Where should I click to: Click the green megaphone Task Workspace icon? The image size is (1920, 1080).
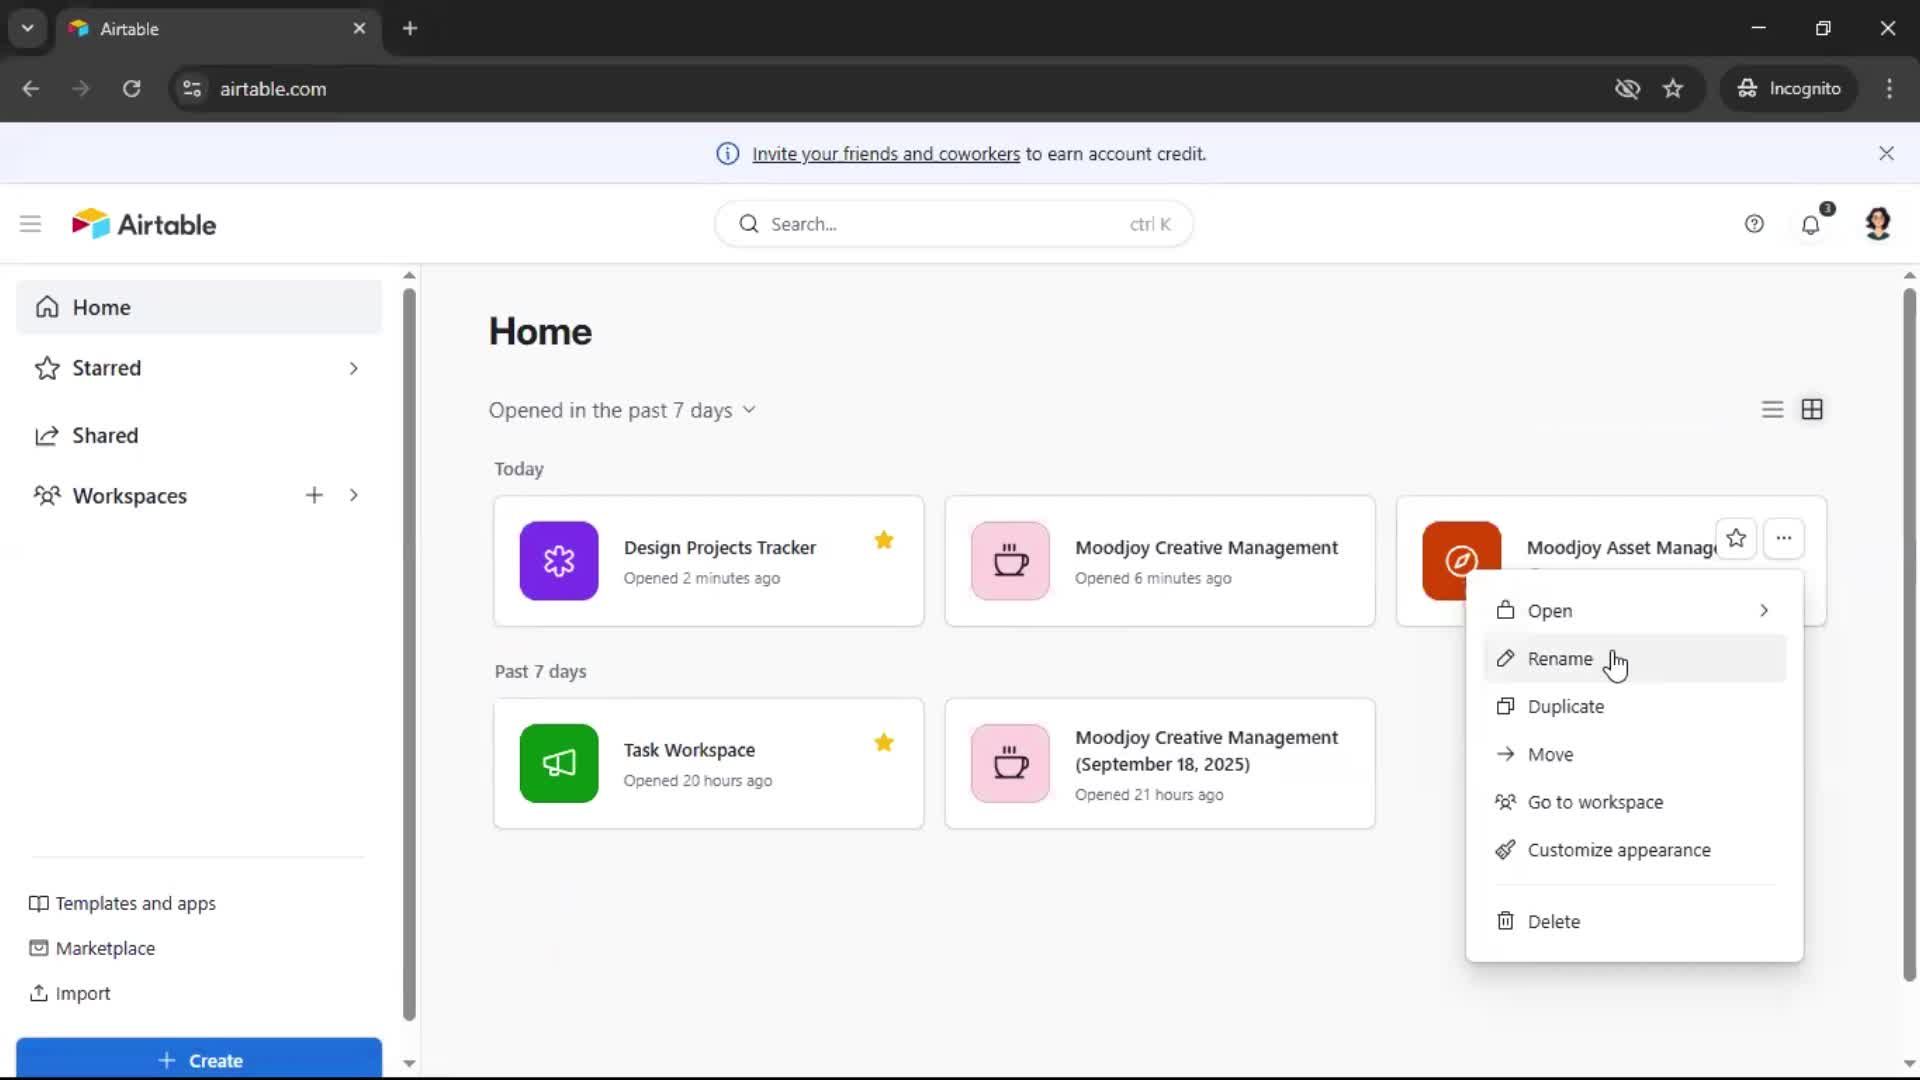tap(559, 763)
